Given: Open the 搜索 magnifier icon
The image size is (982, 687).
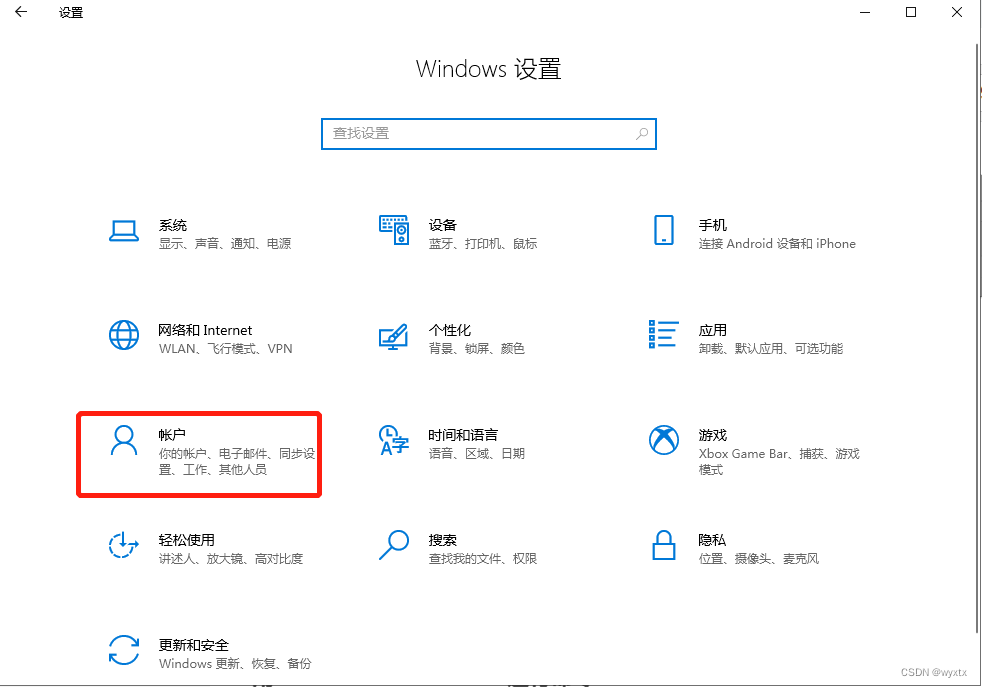Looking at the screenshot, I should tap(394, 545).
